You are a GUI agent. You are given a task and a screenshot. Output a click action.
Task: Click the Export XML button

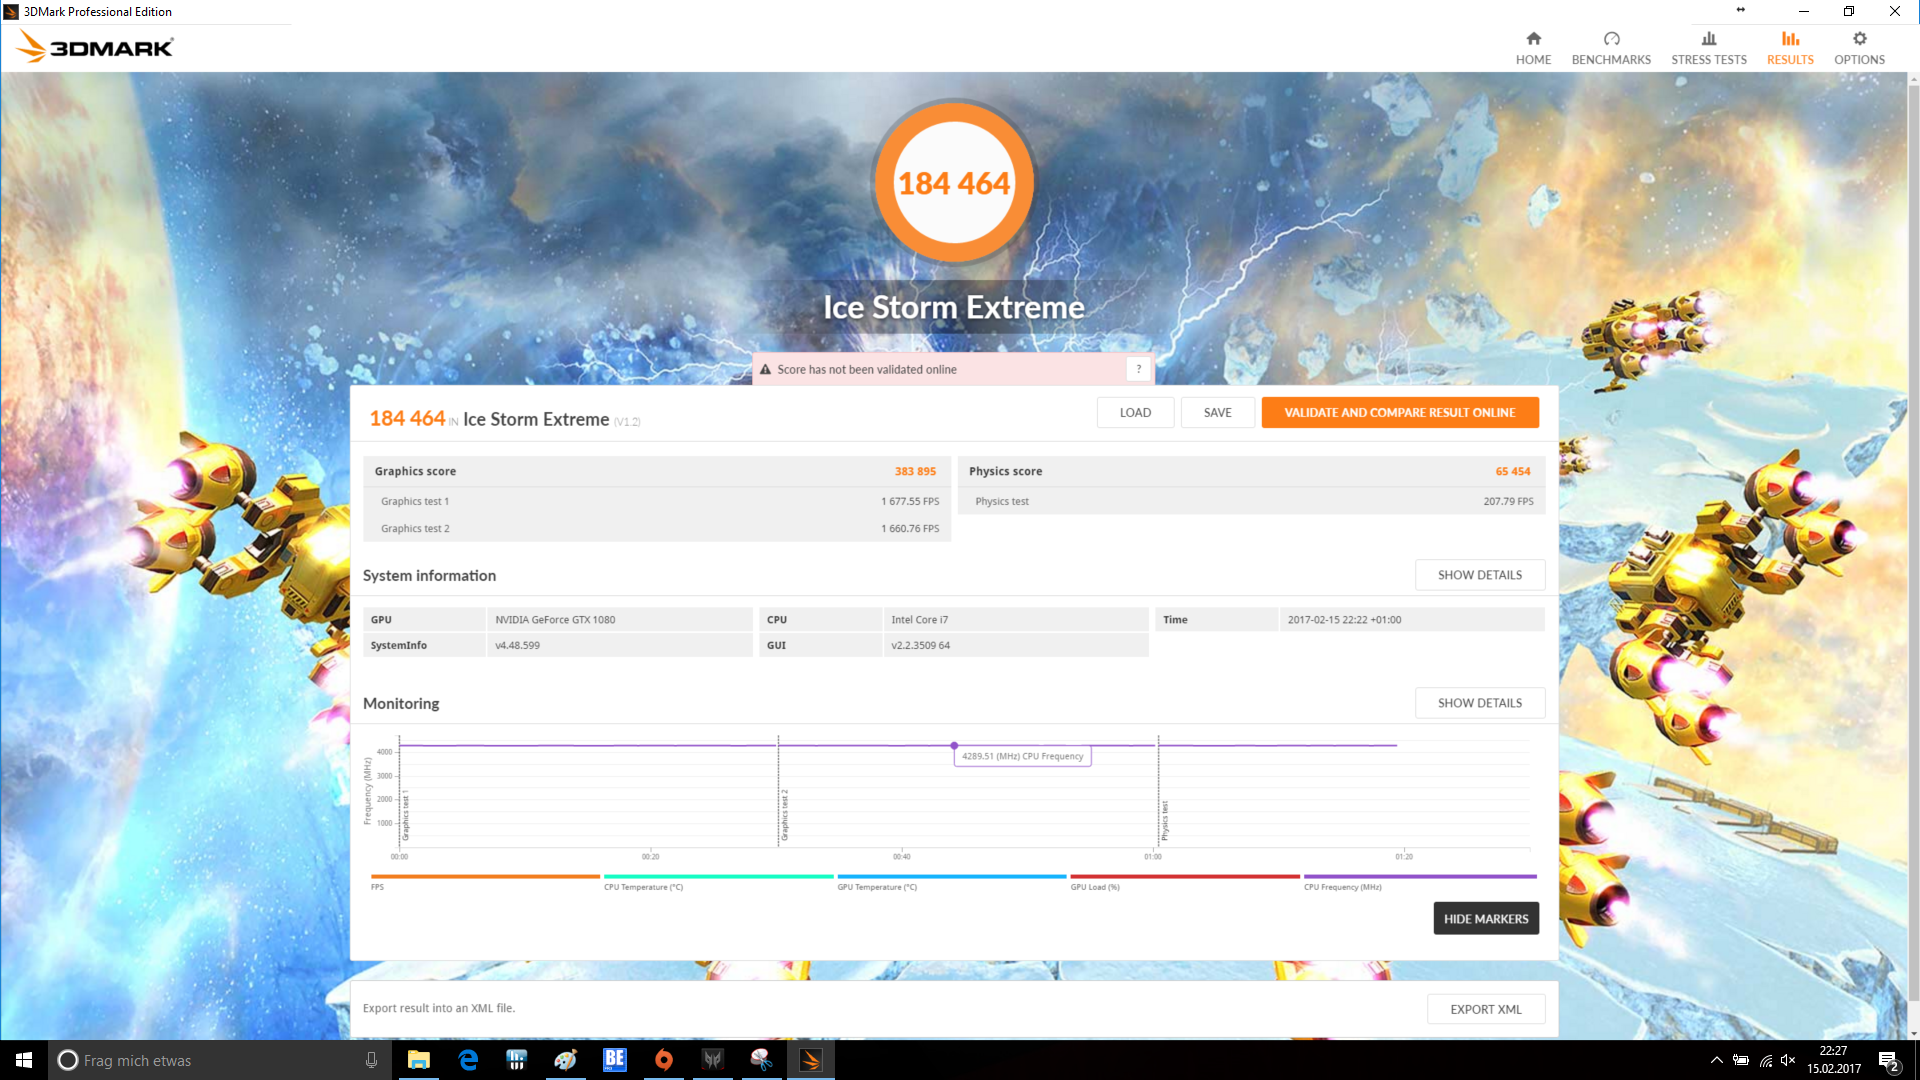coord(1485,1009)
